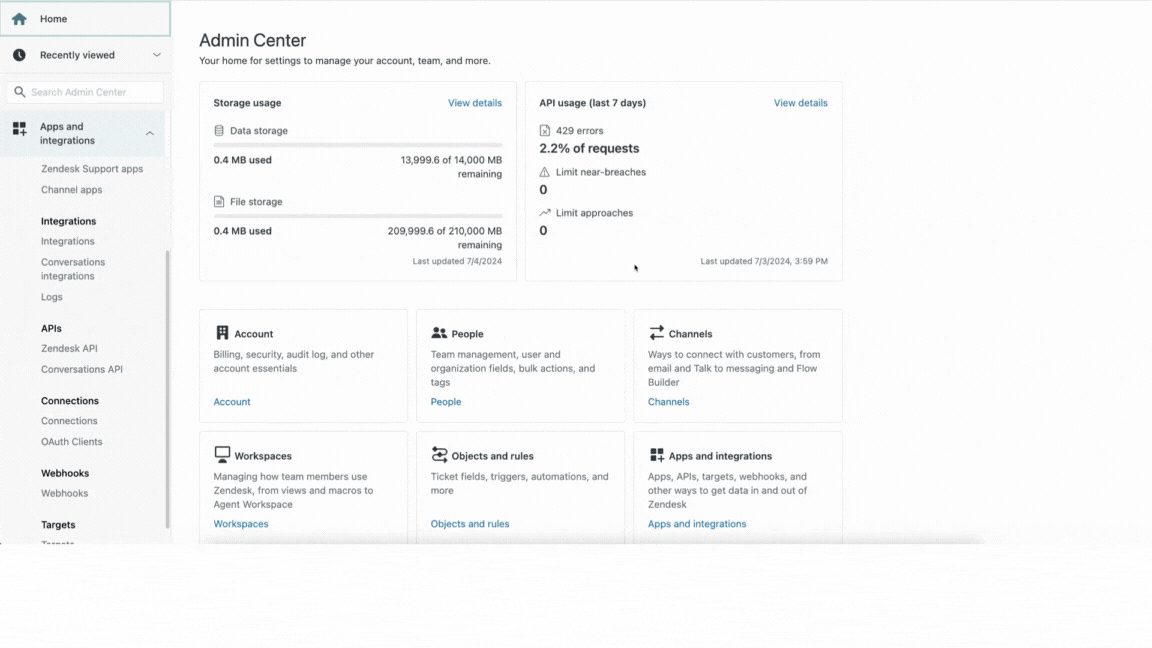View details for API usage
The height and width of the screenshot is (648, 1152).
pos(800,103)
